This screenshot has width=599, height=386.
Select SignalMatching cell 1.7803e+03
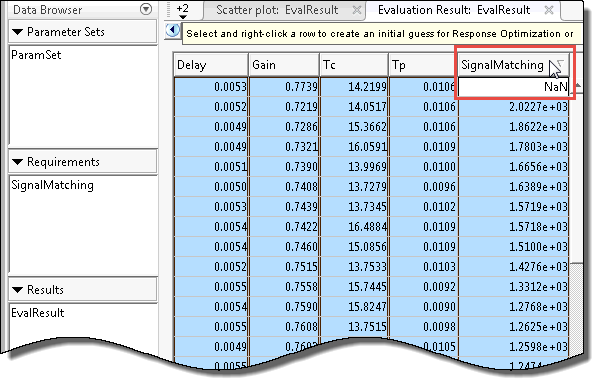(x=513, y=147)
